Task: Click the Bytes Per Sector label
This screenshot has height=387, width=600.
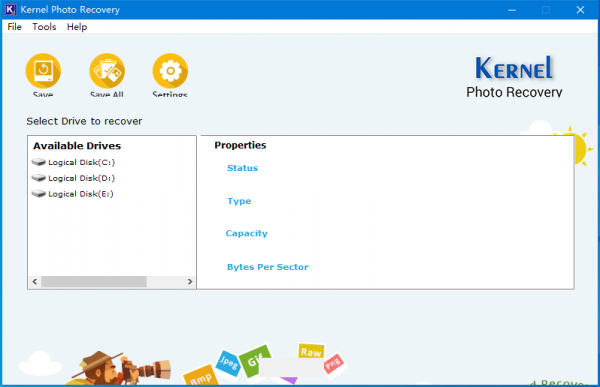Action: 267,267
